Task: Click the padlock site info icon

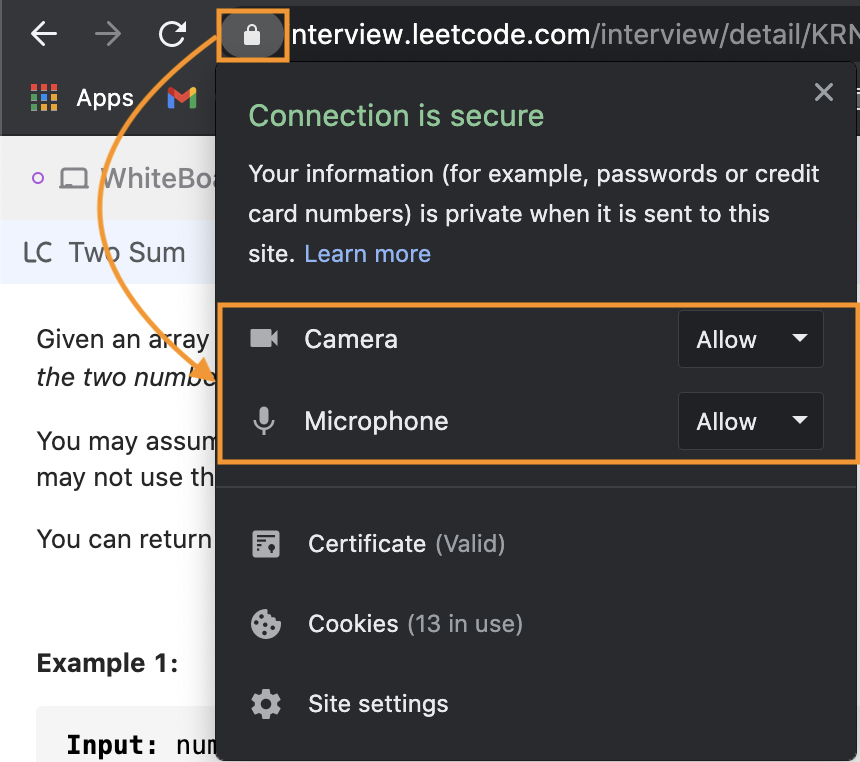Action: pyautogui.click(x=252, y=35)
